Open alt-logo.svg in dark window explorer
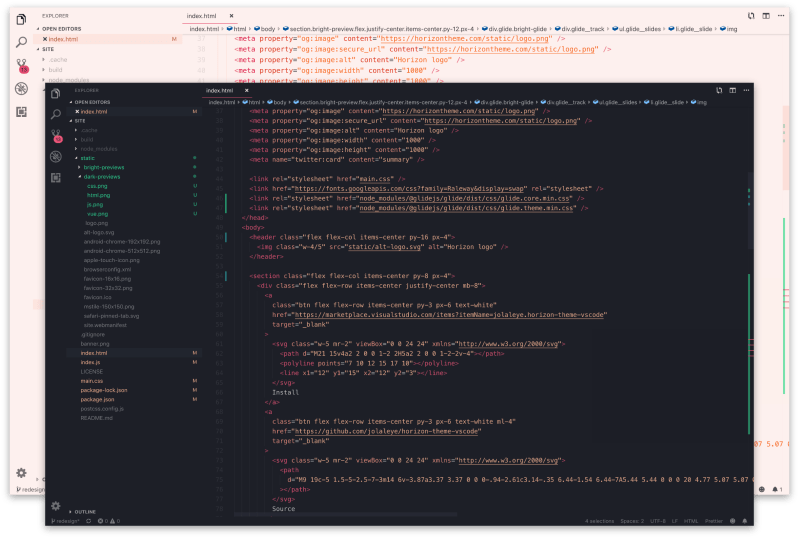 pos(99,232)
